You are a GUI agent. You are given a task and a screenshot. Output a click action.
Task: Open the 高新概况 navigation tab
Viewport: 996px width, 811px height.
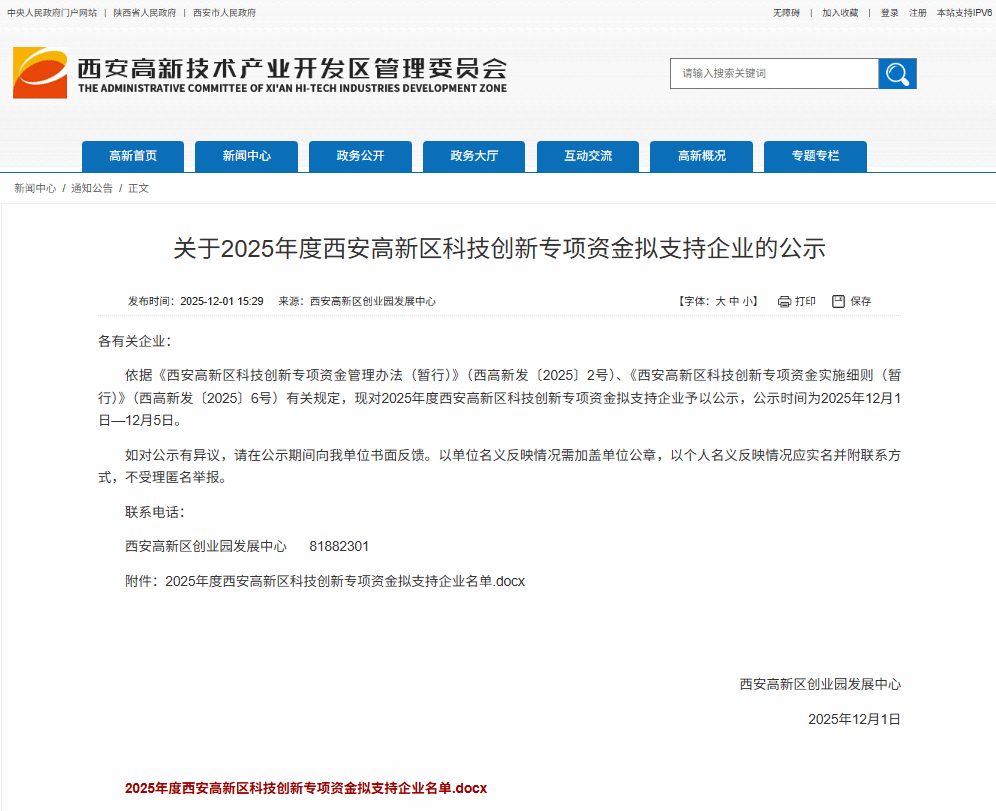[701, 156]
